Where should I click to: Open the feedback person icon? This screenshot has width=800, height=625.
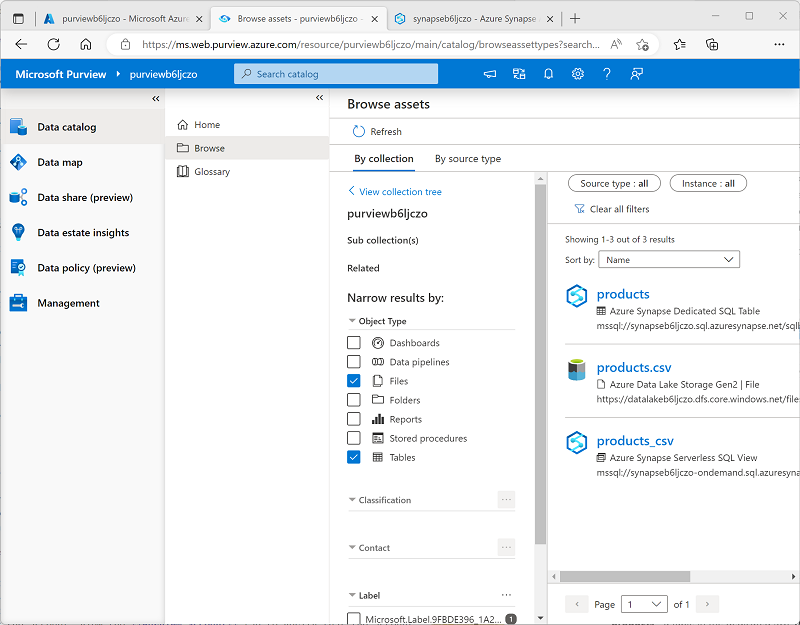click(x=636, y=74)
